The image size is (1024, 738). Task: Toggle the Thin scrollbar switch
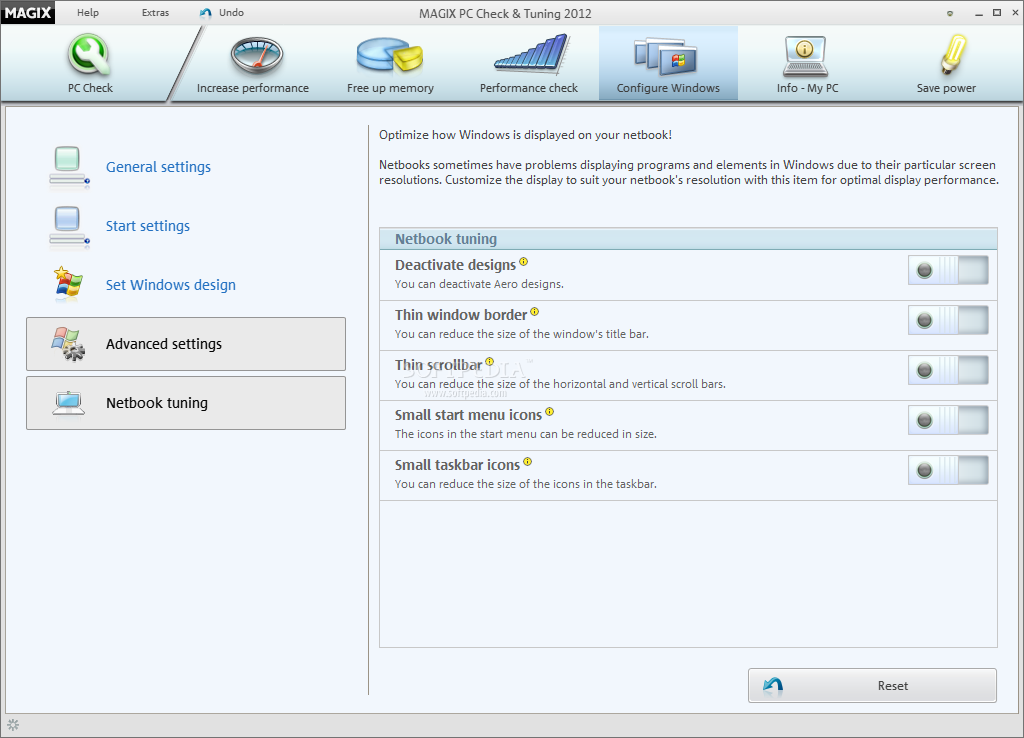tap(948, 370)
